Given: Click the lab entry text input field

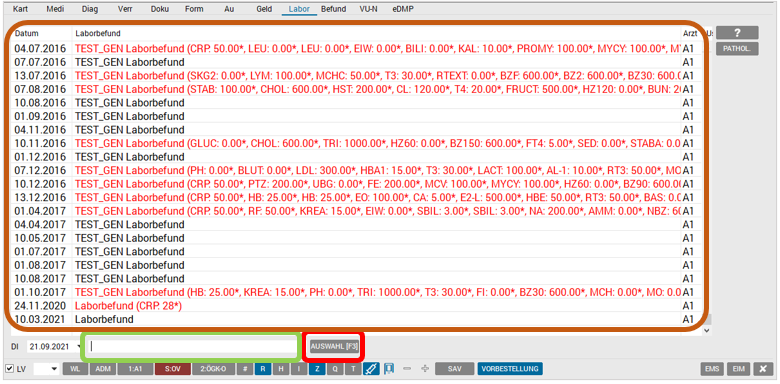Looking at the screenshot, I should 192,347.
